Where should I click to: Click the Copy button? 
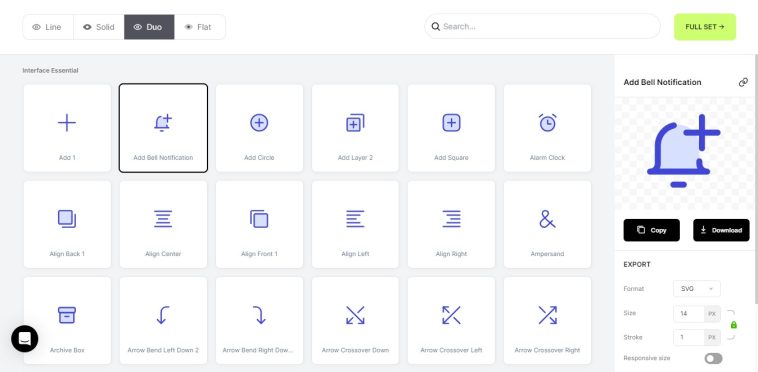[651, 230]
